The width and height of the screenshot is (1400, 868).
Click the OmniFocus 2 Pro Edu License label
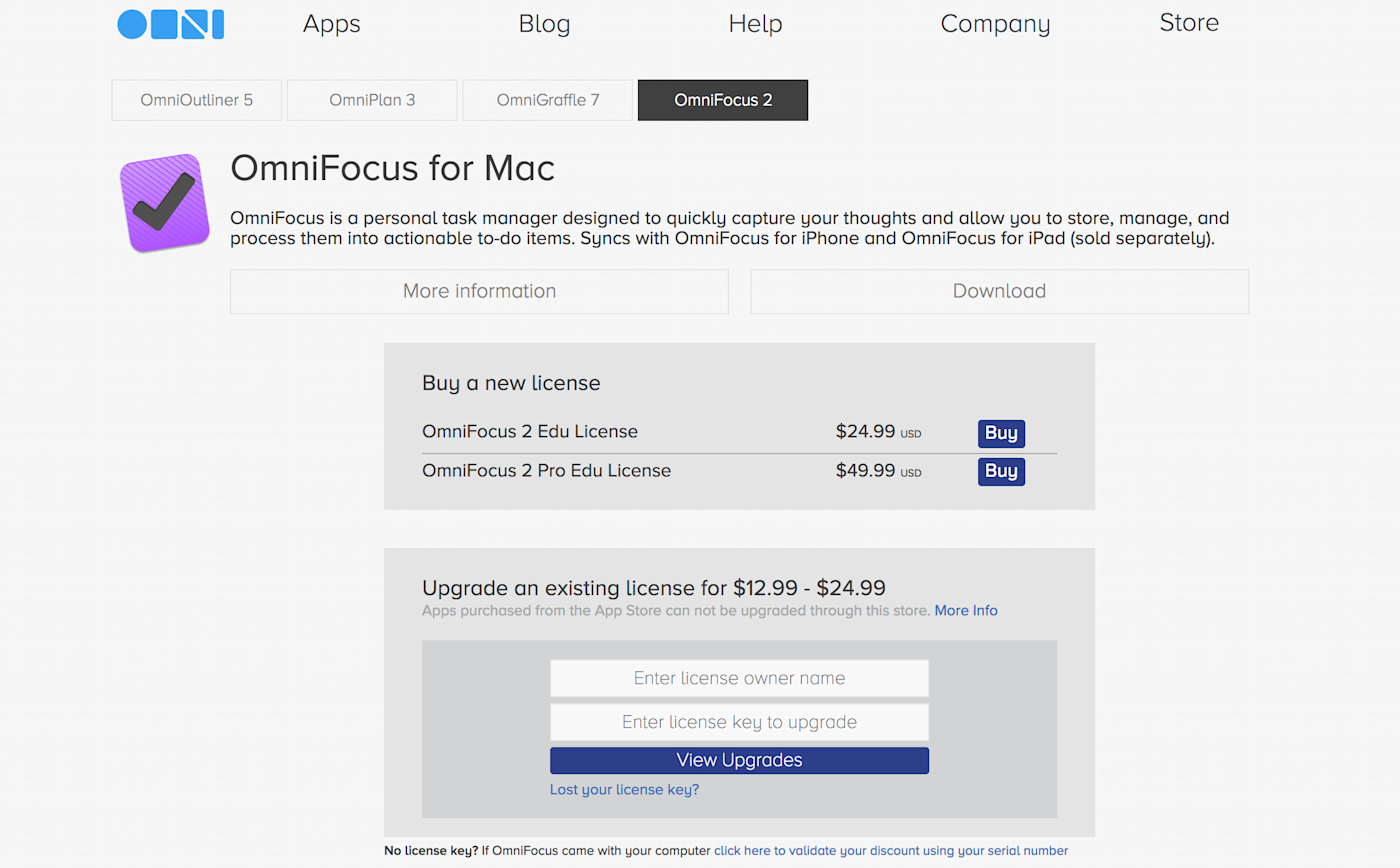546,470
